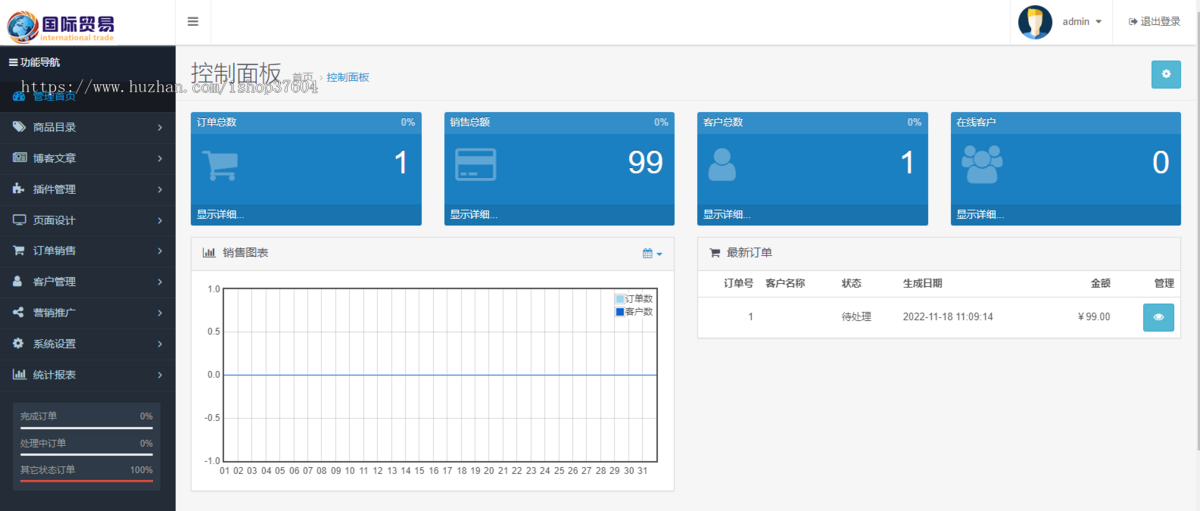Expand 商品目录 chevron arrow
The width and height of the screenshot is (1200, 511).
coord(160,127)
